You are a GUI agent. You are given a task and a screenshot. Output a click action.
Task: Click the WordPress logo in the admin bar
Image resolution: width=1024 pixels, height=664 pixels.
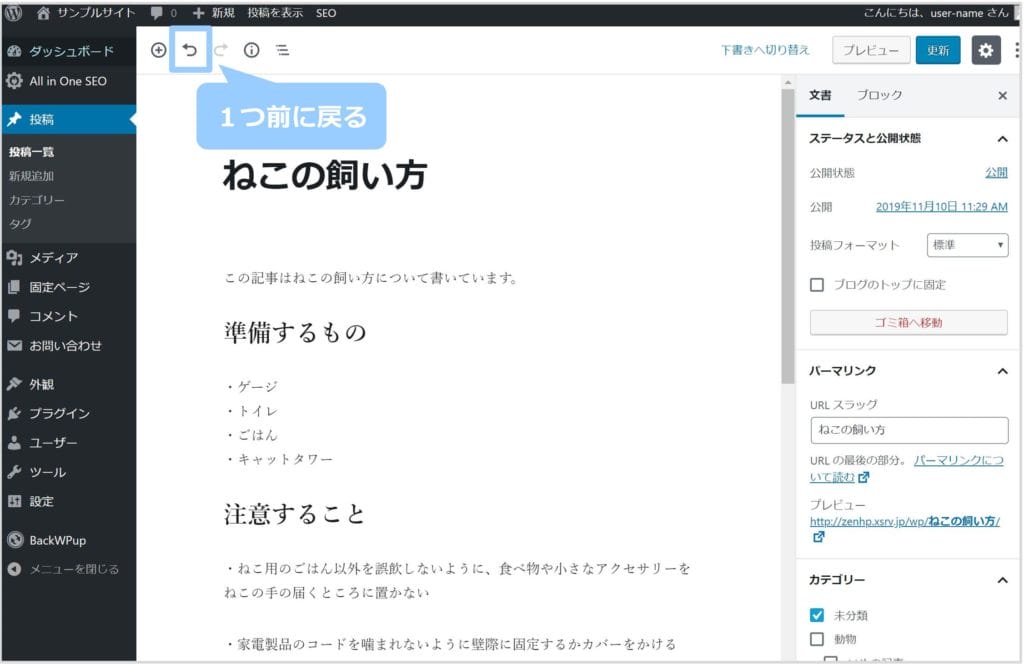click(x=14, y=13)
